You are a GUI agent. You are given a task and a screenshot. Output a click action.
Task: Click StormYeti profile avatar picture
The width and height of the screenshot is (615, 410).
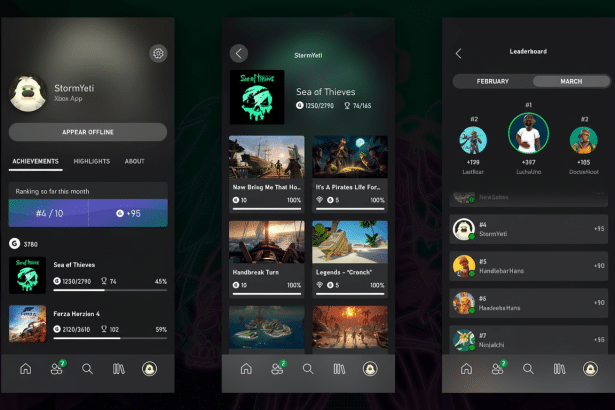[28, 93]
